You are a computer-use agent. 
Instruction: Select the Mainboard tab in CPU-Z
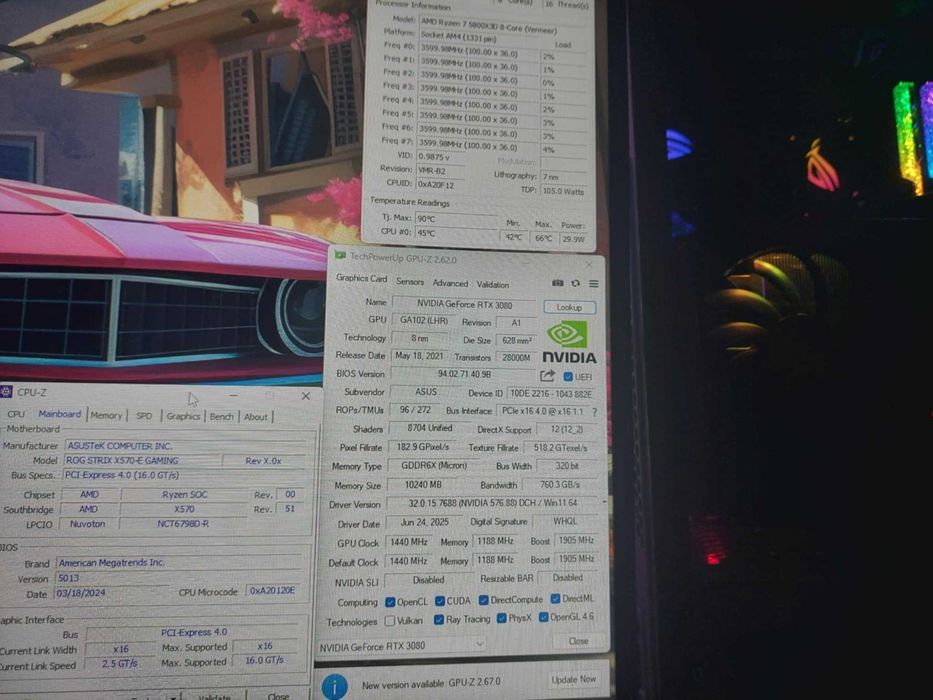(60, 414)
